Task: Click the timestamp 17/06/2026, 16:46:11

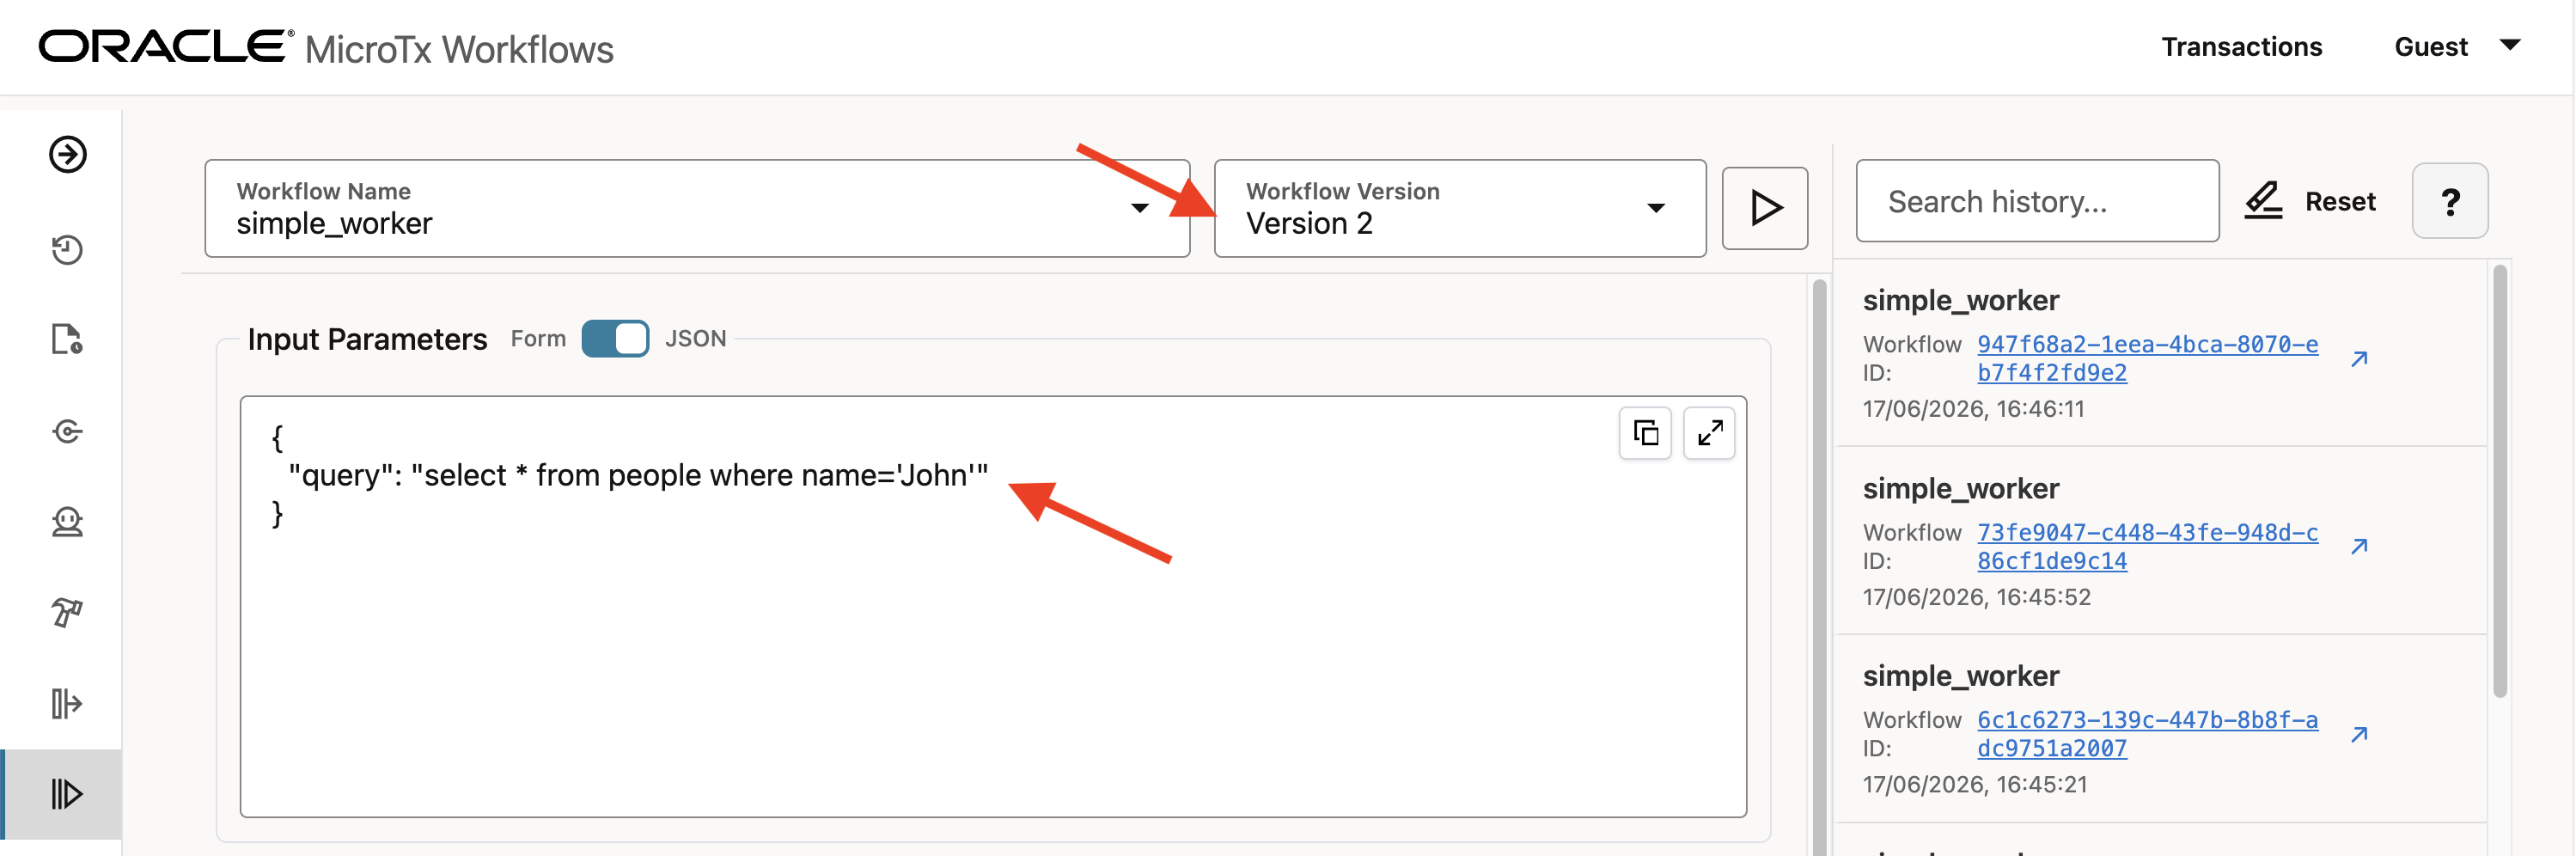Action: [x=1973, y=409]
